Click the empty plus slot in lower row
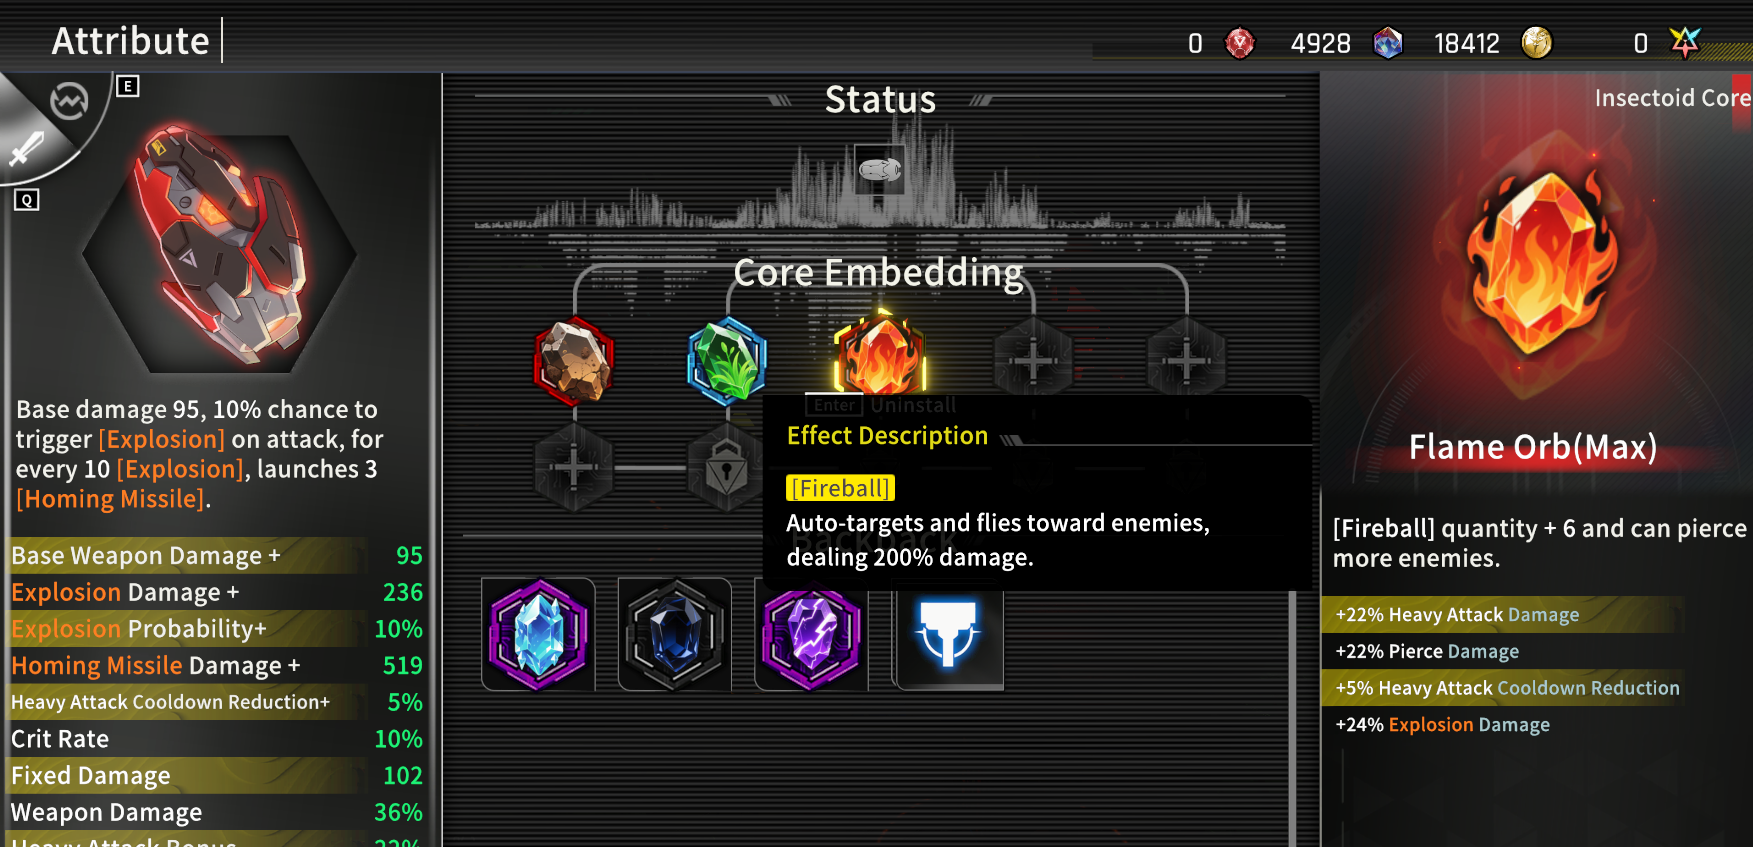This screenshot has width=1753, height=847. coord(574,468)
